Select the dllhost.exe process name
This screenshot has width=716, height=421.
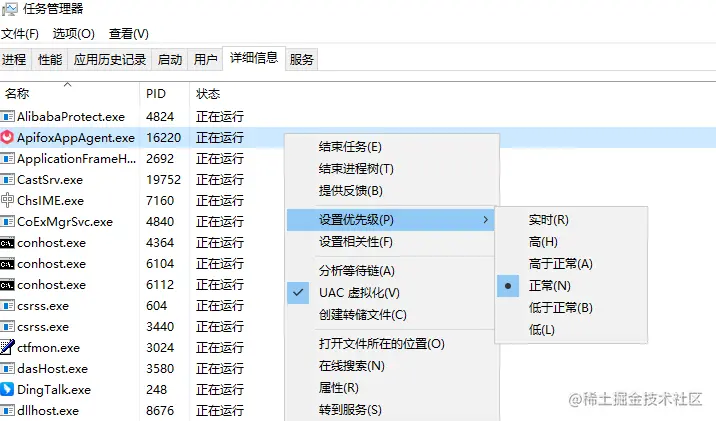(x=48, y=411)
